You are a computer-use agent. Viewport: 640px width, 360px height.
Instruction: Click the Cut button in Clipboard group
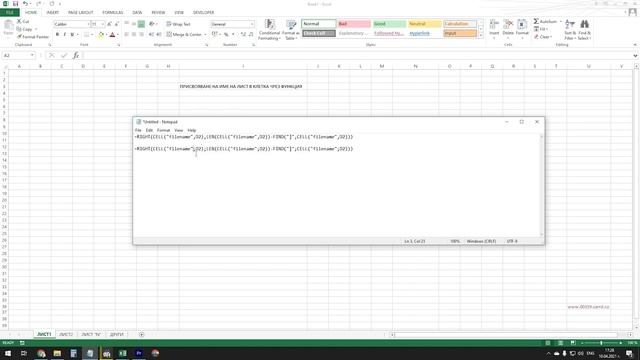point(23,21)
